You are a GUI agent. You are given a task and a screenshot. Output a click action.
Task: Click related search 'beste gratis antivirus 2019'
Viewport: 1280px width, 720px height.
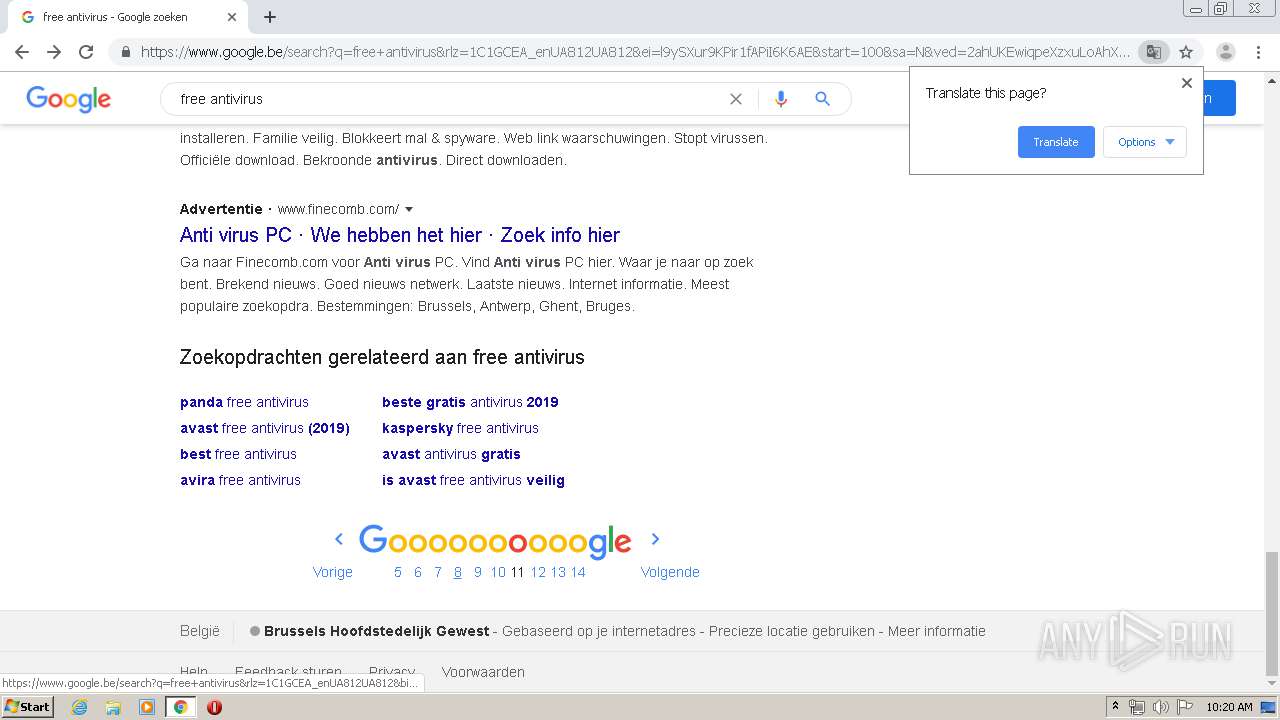click(470, 402)
